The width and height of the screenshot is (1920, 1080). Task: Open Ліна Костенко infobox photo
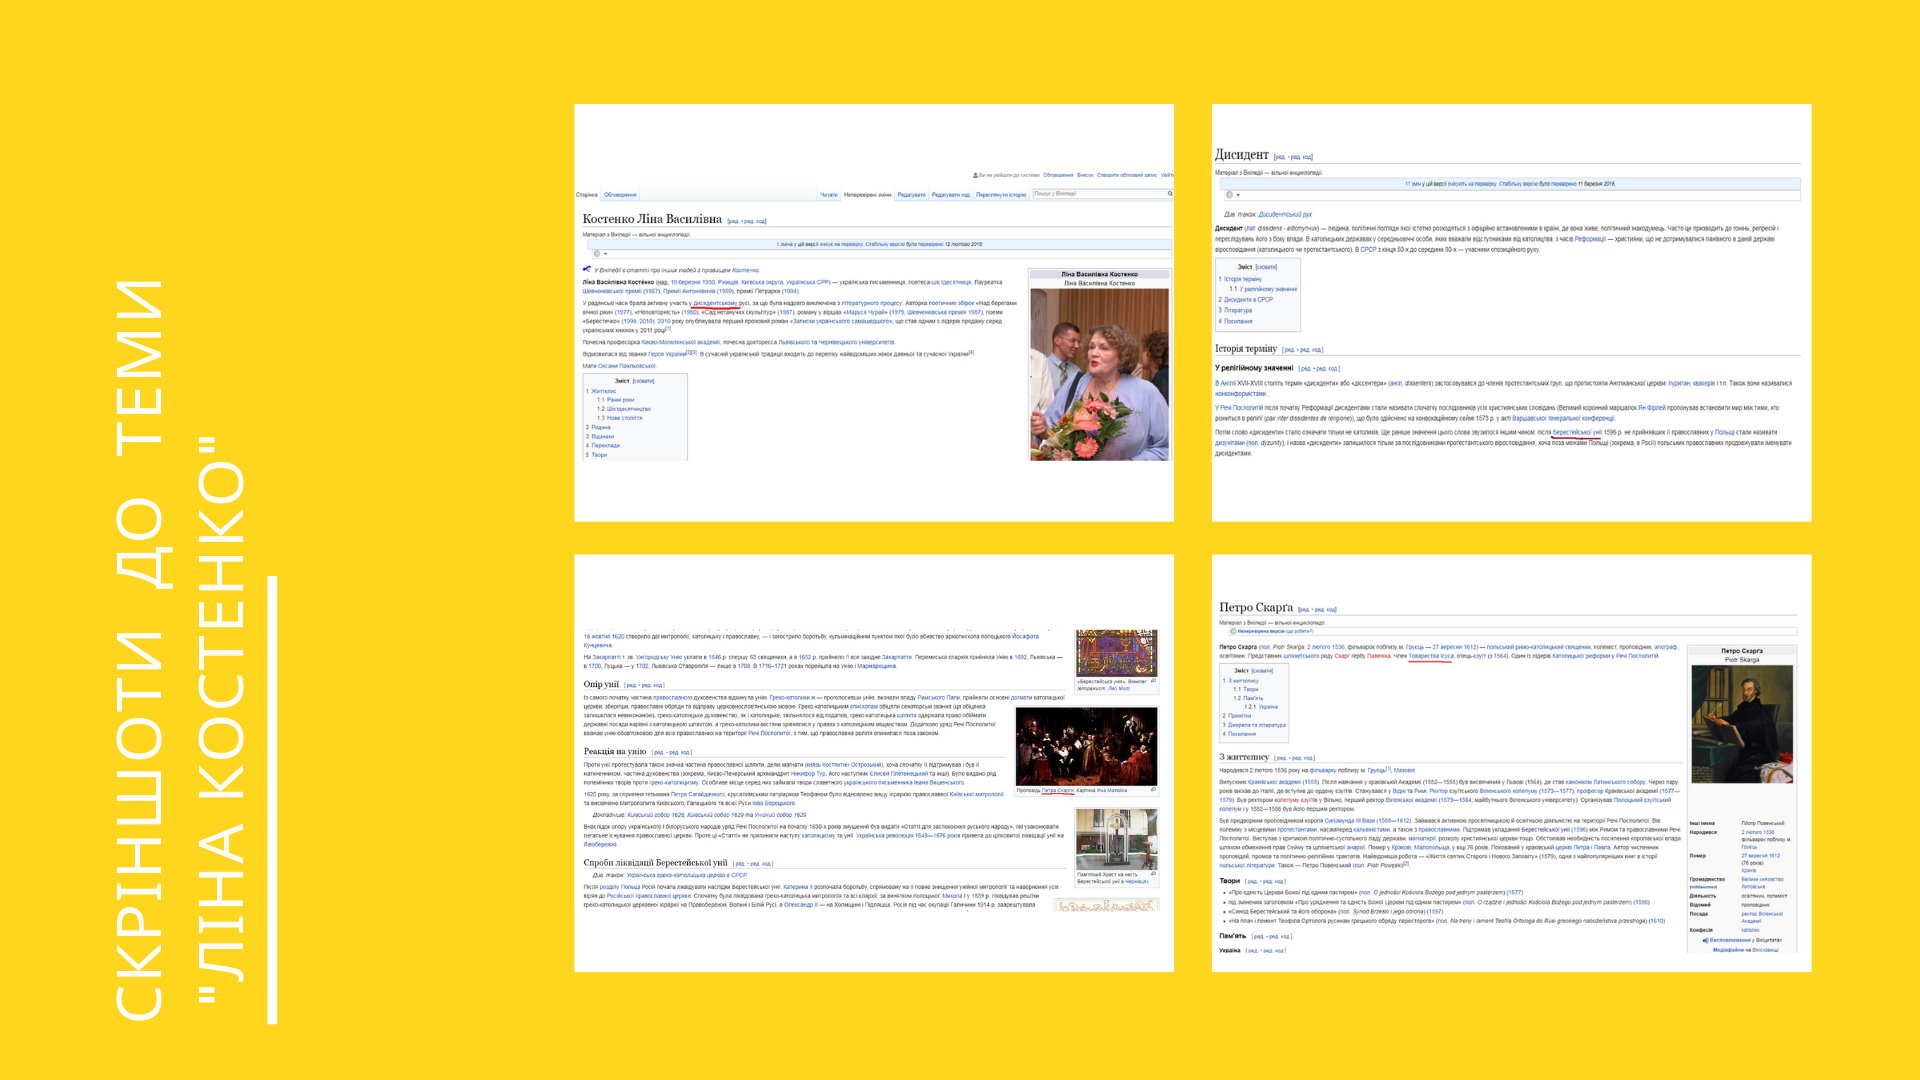pyautogui.click(x=1099, y=375)
